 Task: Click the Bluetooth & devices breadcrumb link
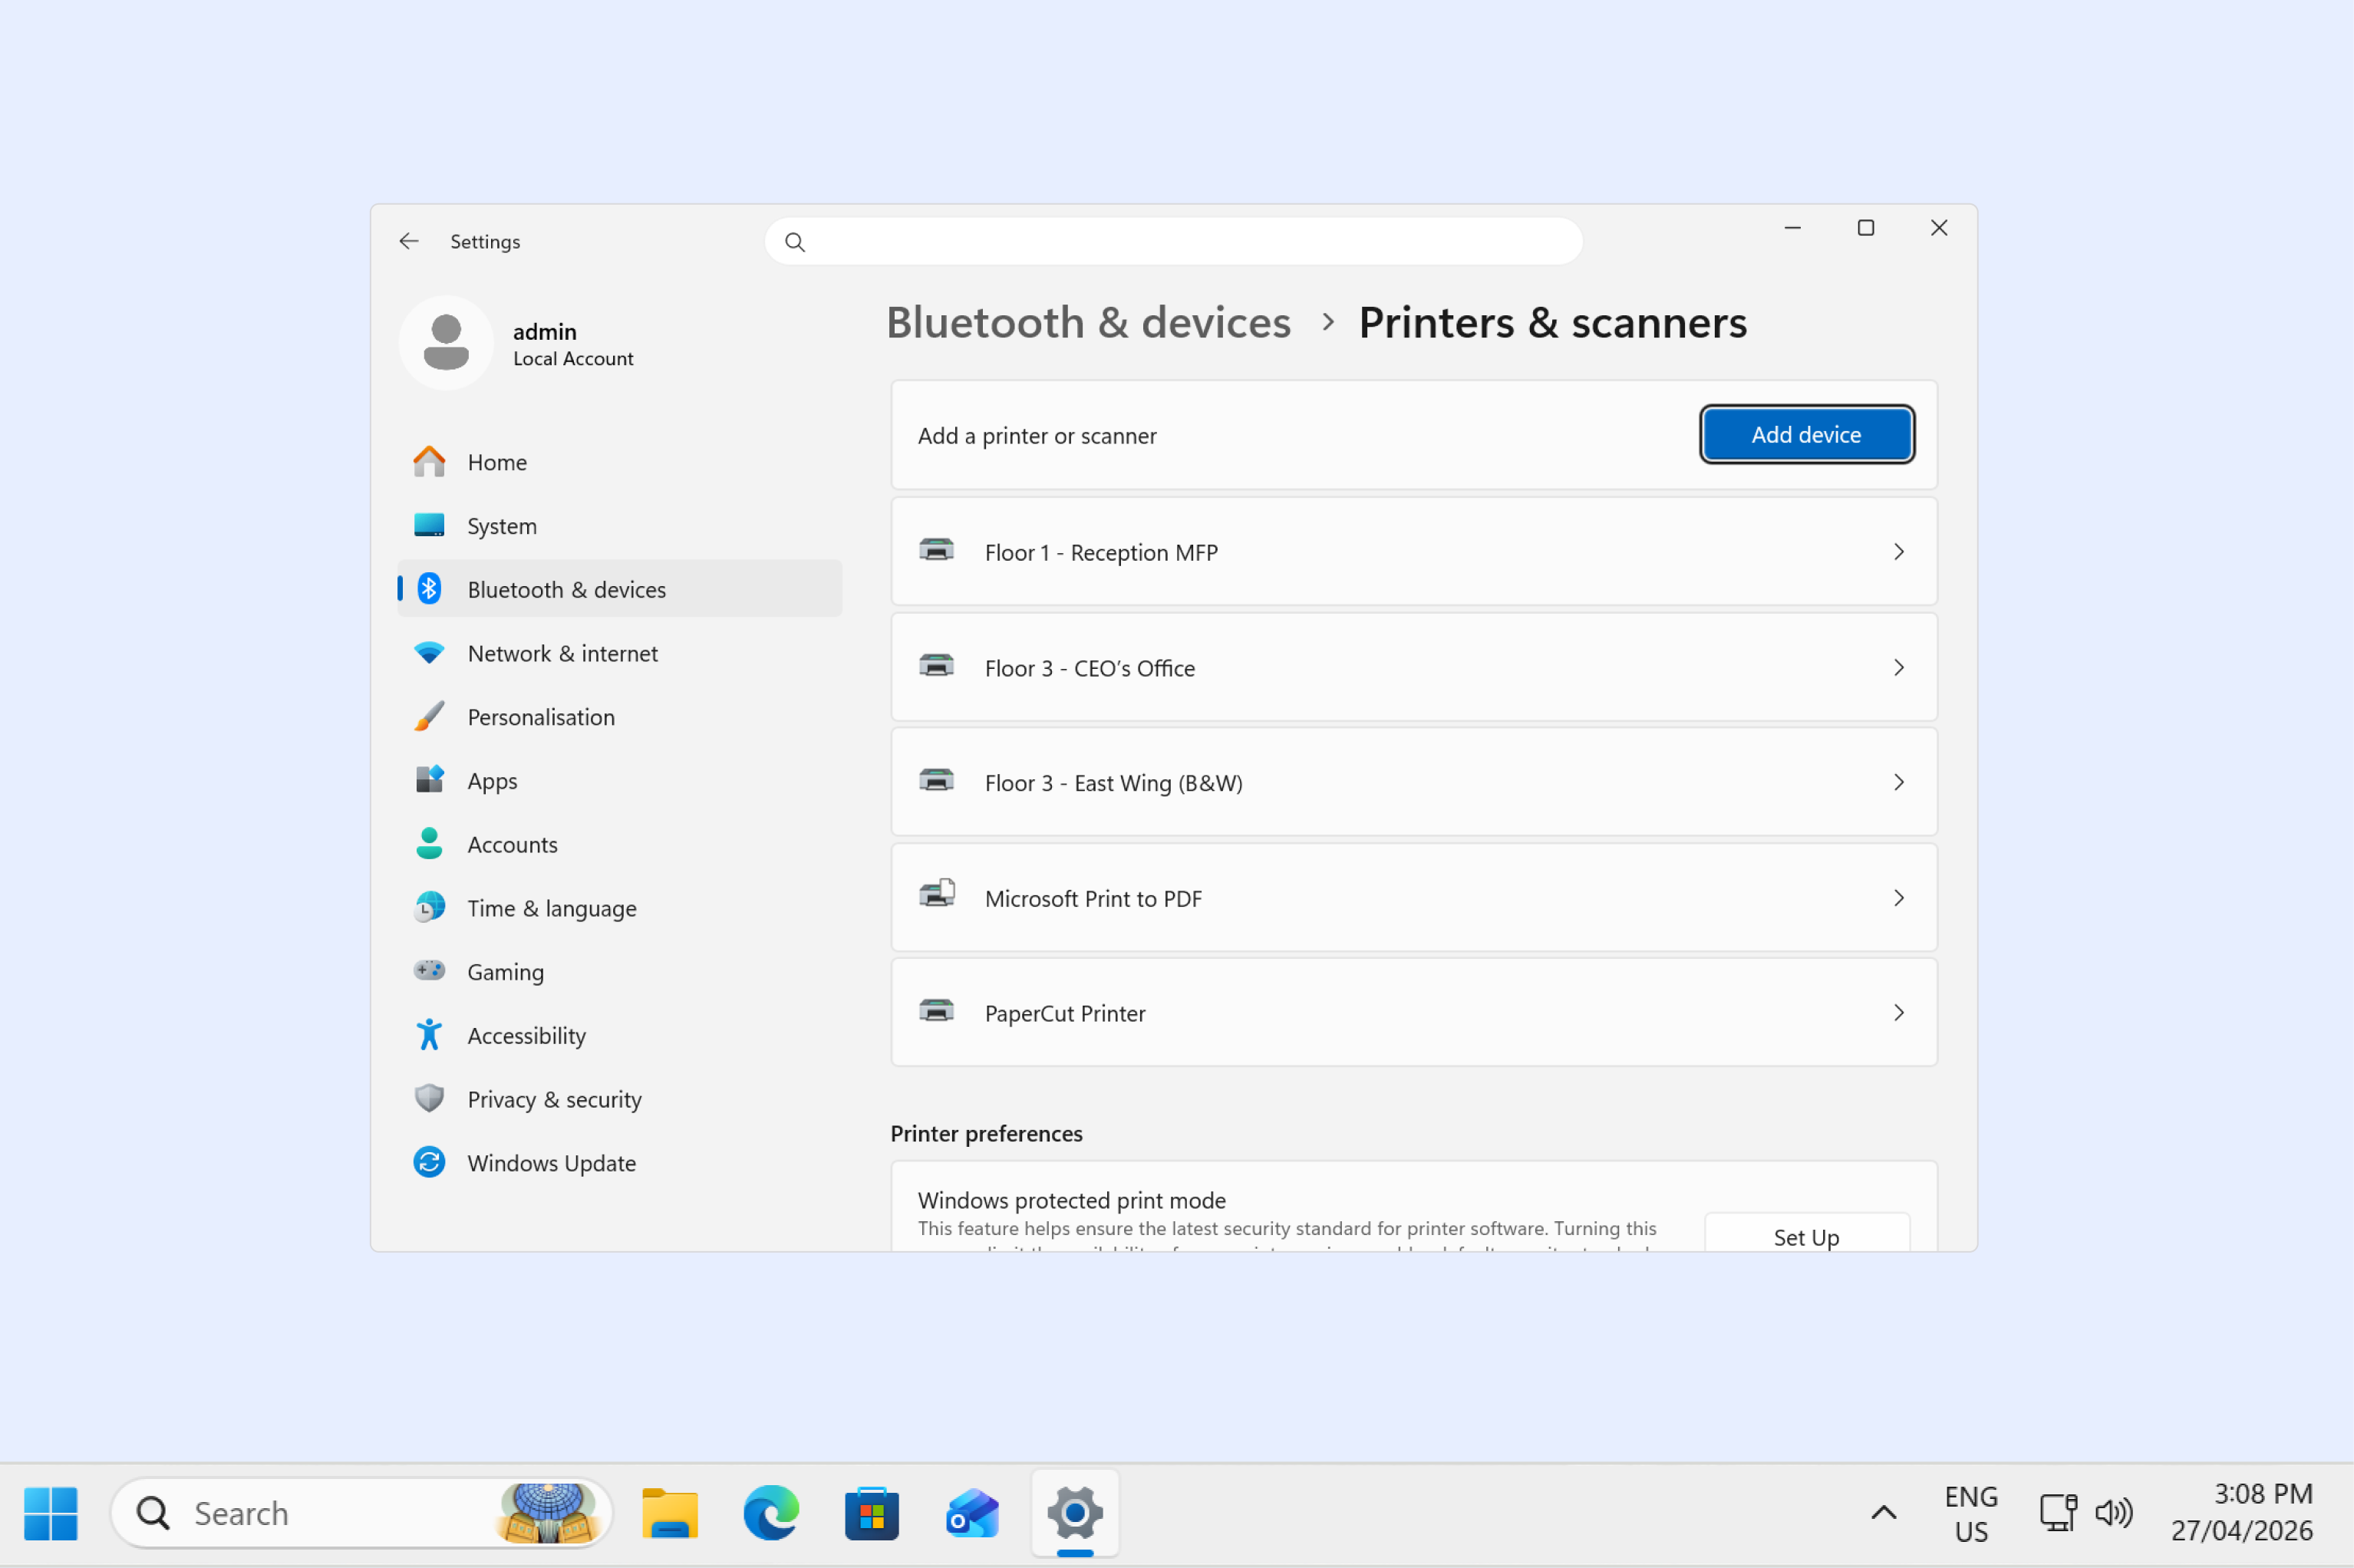[1088, 322]
